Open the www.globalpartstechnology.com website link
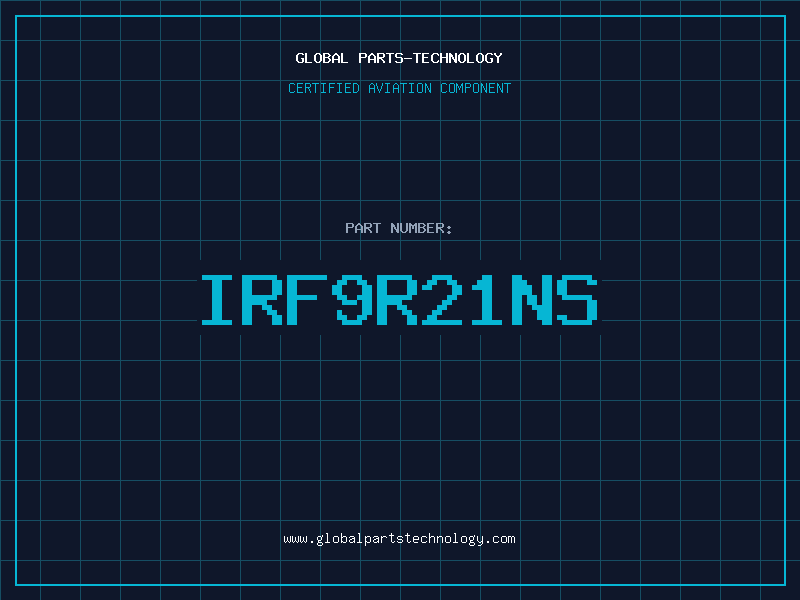The height and width of the screenshot is (600, 800). [x=399, y=539]
